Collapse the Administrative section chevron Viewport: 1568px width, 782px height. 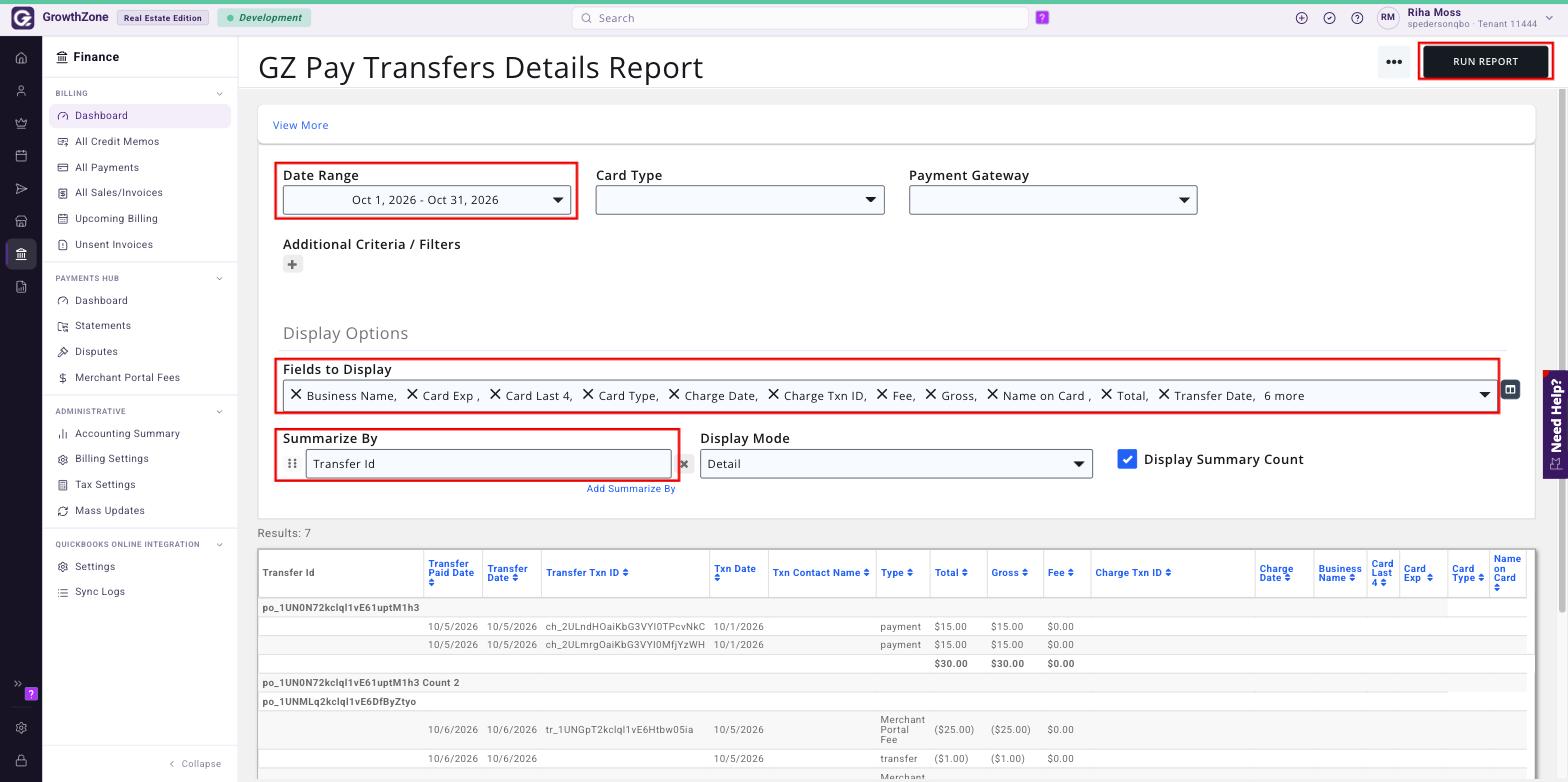point(220,411)
